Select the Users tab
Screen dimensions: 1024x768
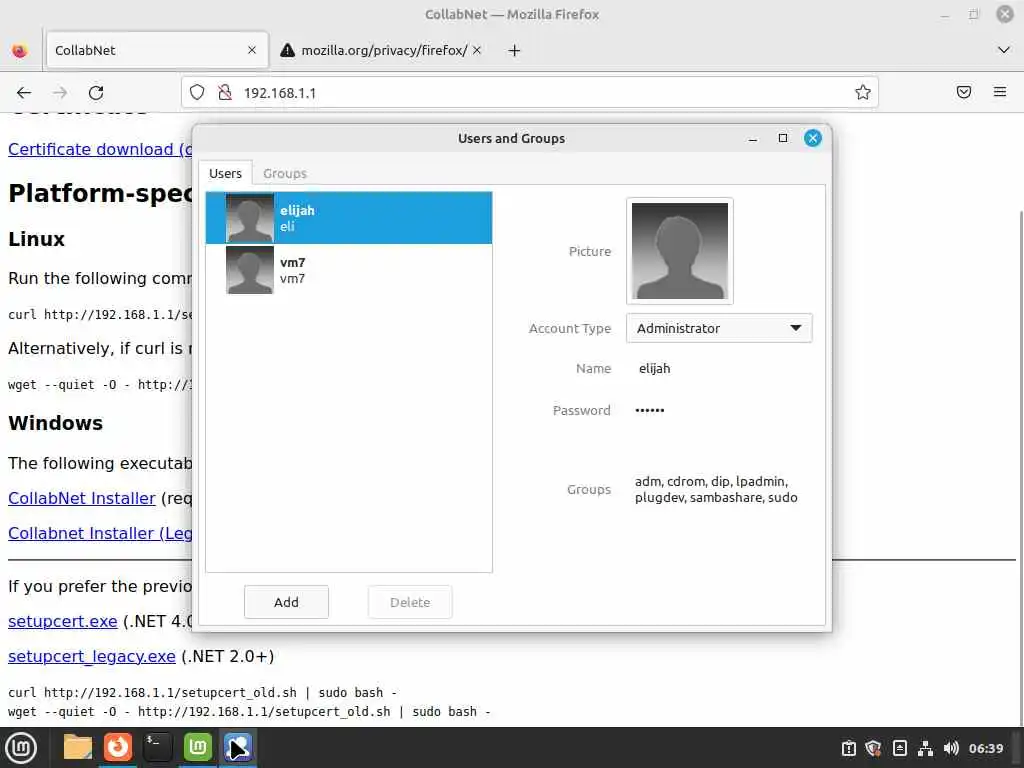pyautogui.click(x=225, y=173)
